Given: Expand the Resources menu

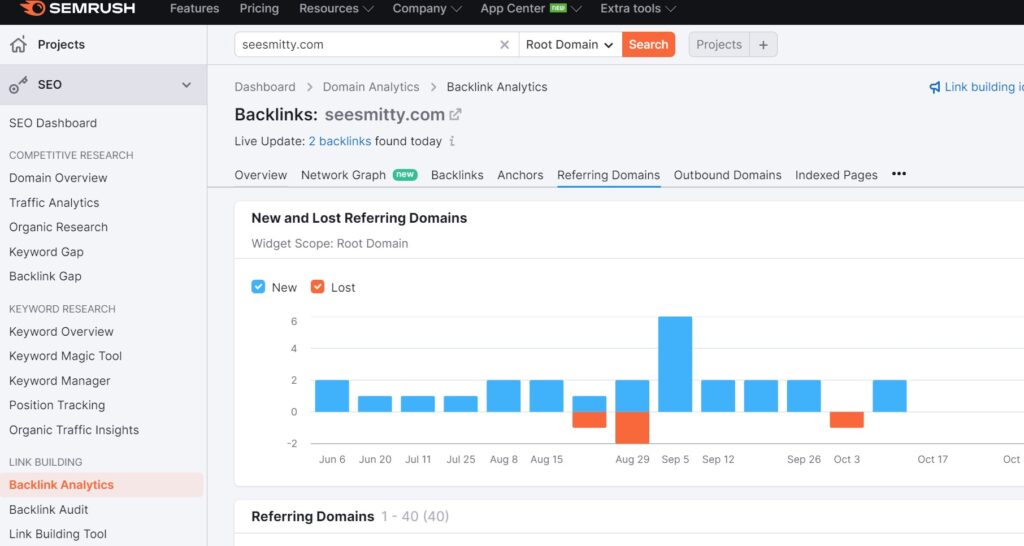Looking at the screenshot, I should (x=336, y=8).
